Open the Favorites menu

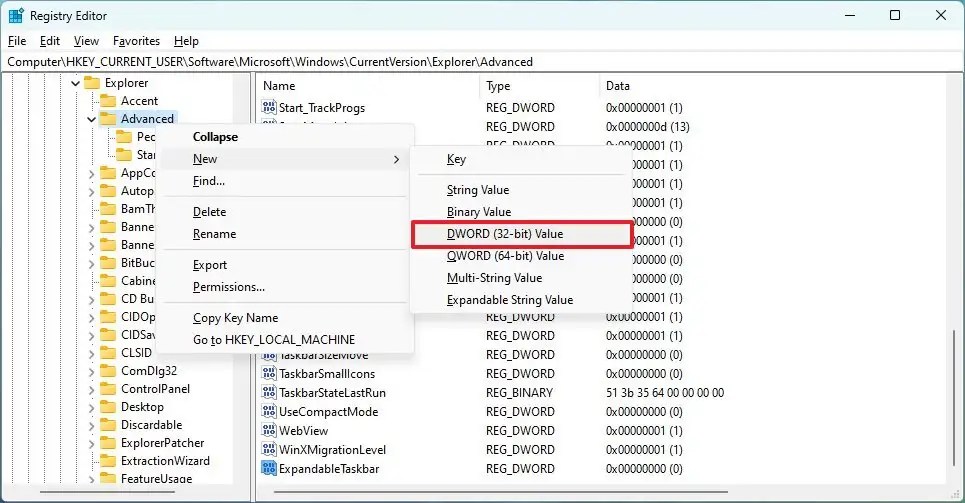(x=136, y=41)
